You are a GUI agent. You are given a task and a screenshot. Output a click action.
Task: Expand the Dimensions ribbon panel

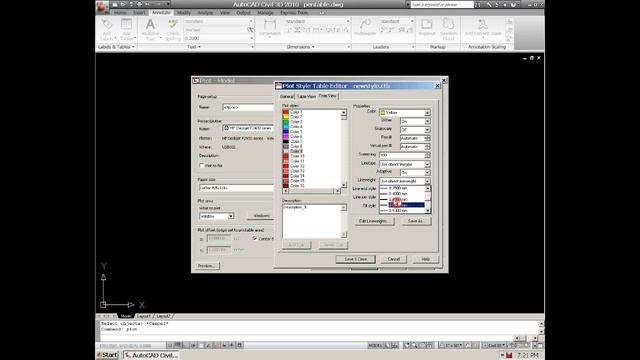pos(301,47)
